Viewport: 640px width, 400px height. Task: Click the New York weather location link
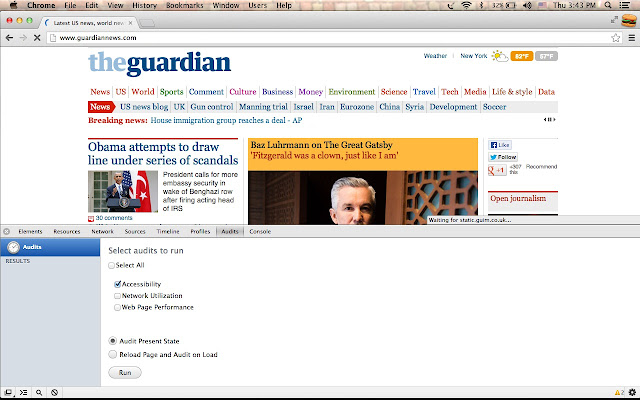(473, 56)
